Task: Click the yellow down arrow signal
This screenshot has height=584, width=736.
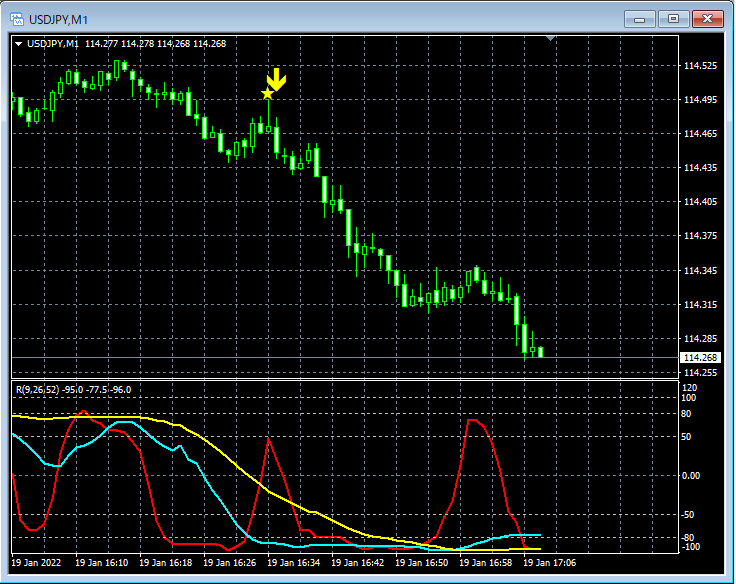Action: [277, 80]
